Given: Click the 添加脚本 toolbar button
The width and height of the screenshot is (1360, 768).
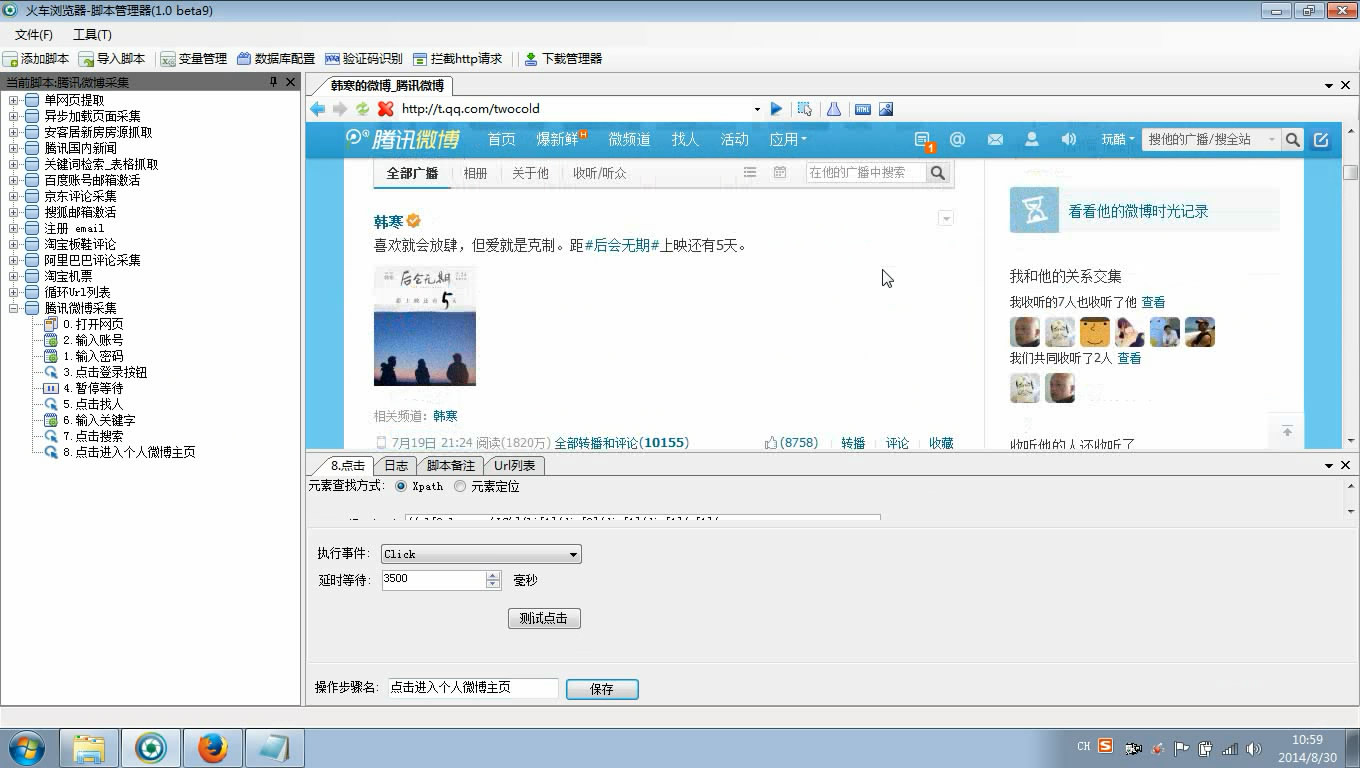Looking at the screenshot, I should click(36, 59).
